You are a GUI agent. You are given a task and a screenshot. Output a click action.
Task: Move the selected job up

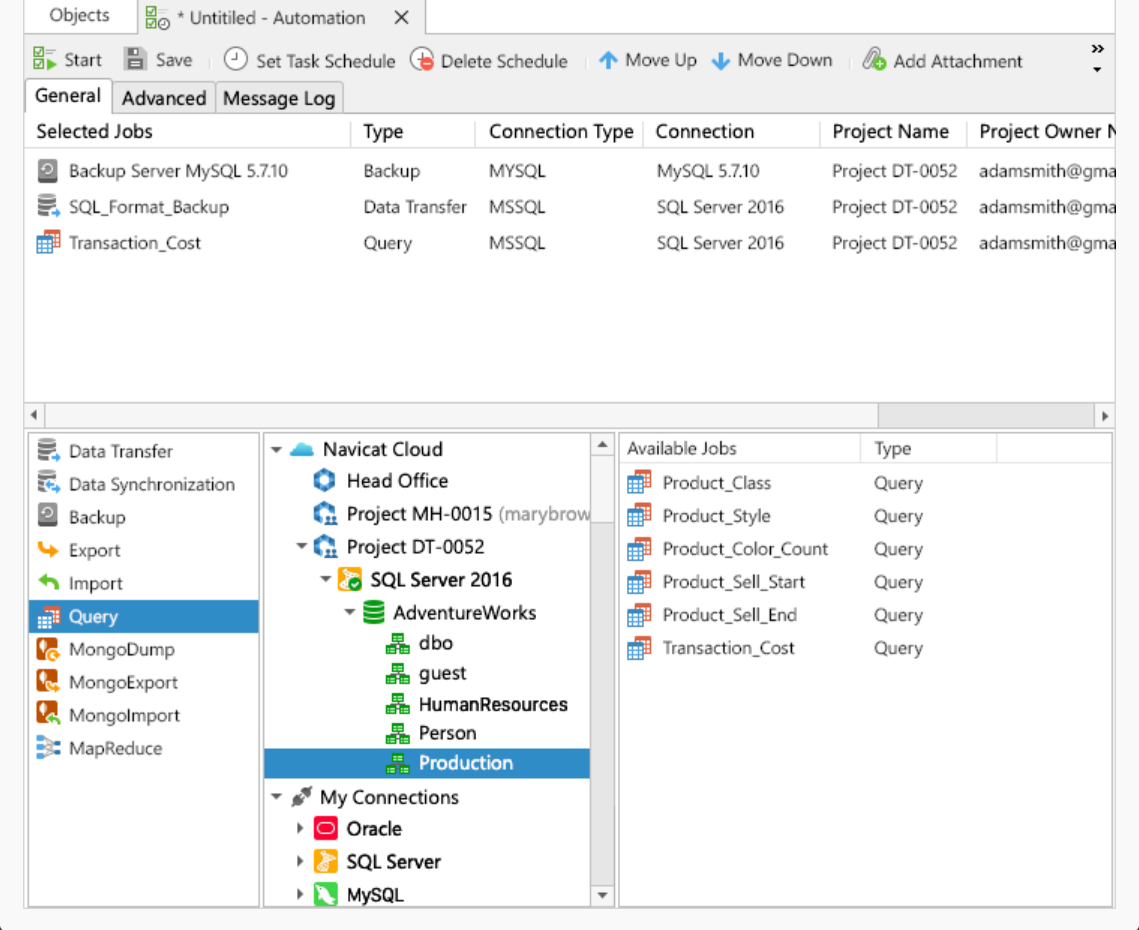[x=608, y=60]
